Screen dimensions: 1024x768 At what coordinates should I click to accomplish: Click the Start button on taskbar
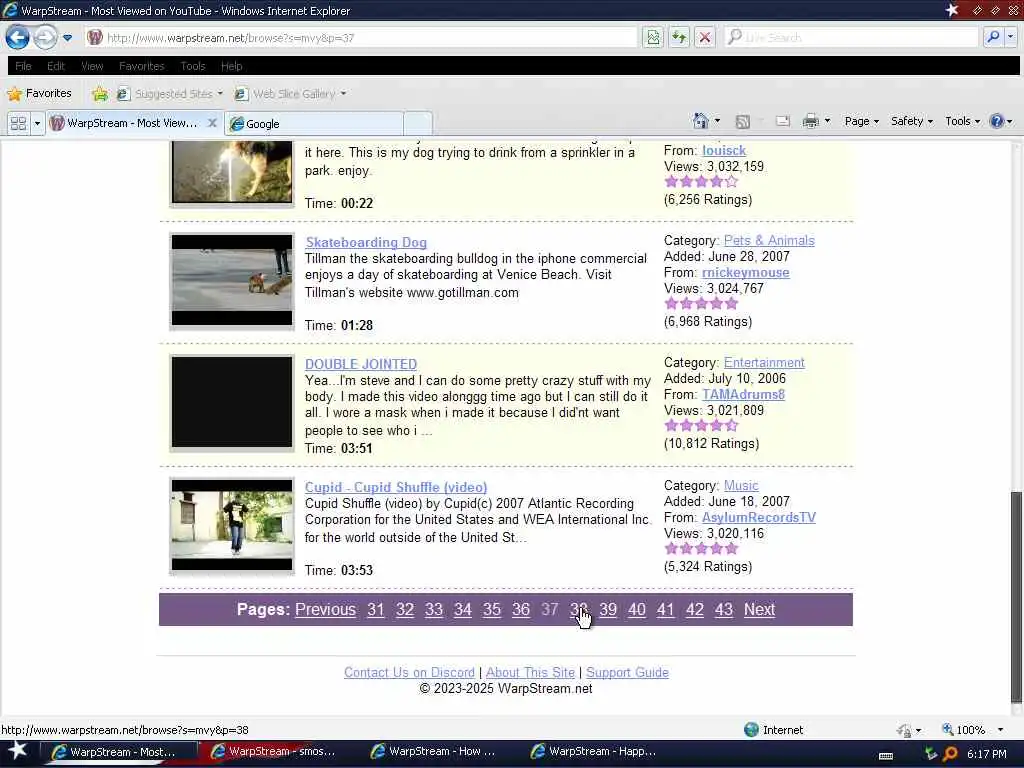coord(18,752)
